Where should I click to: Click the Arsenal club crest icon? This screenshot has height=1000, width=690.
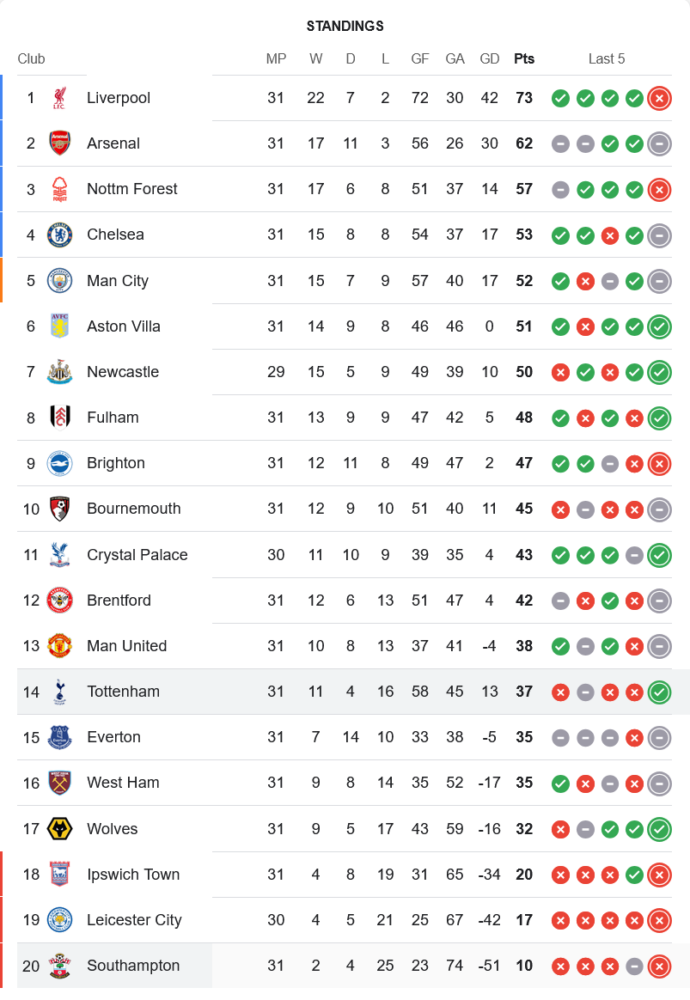click(x=59, y=144)
